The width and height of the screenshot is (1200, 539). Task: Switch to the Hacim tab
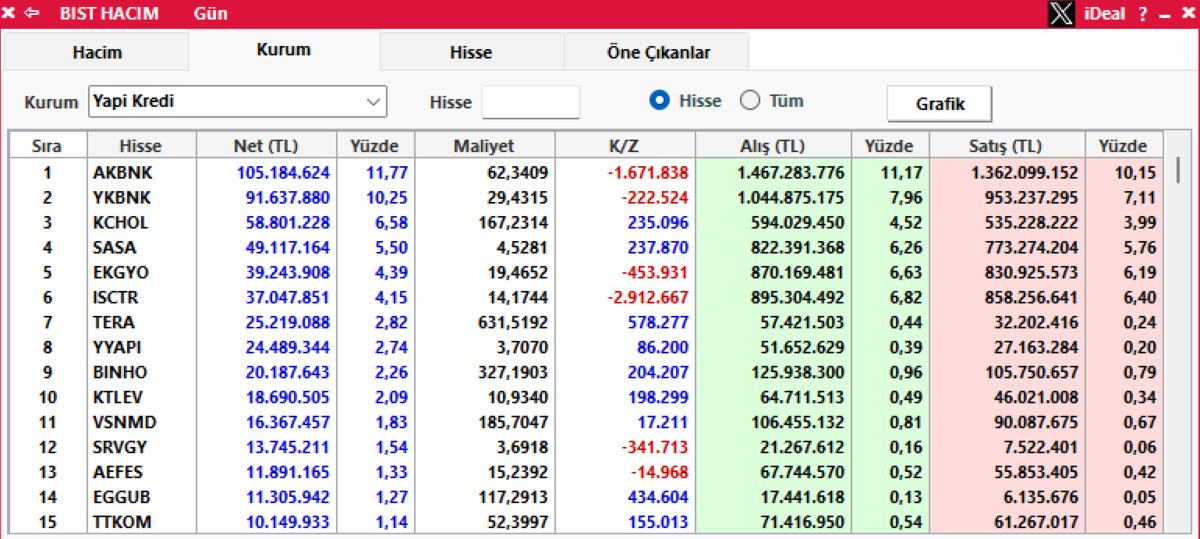[97, 52]
